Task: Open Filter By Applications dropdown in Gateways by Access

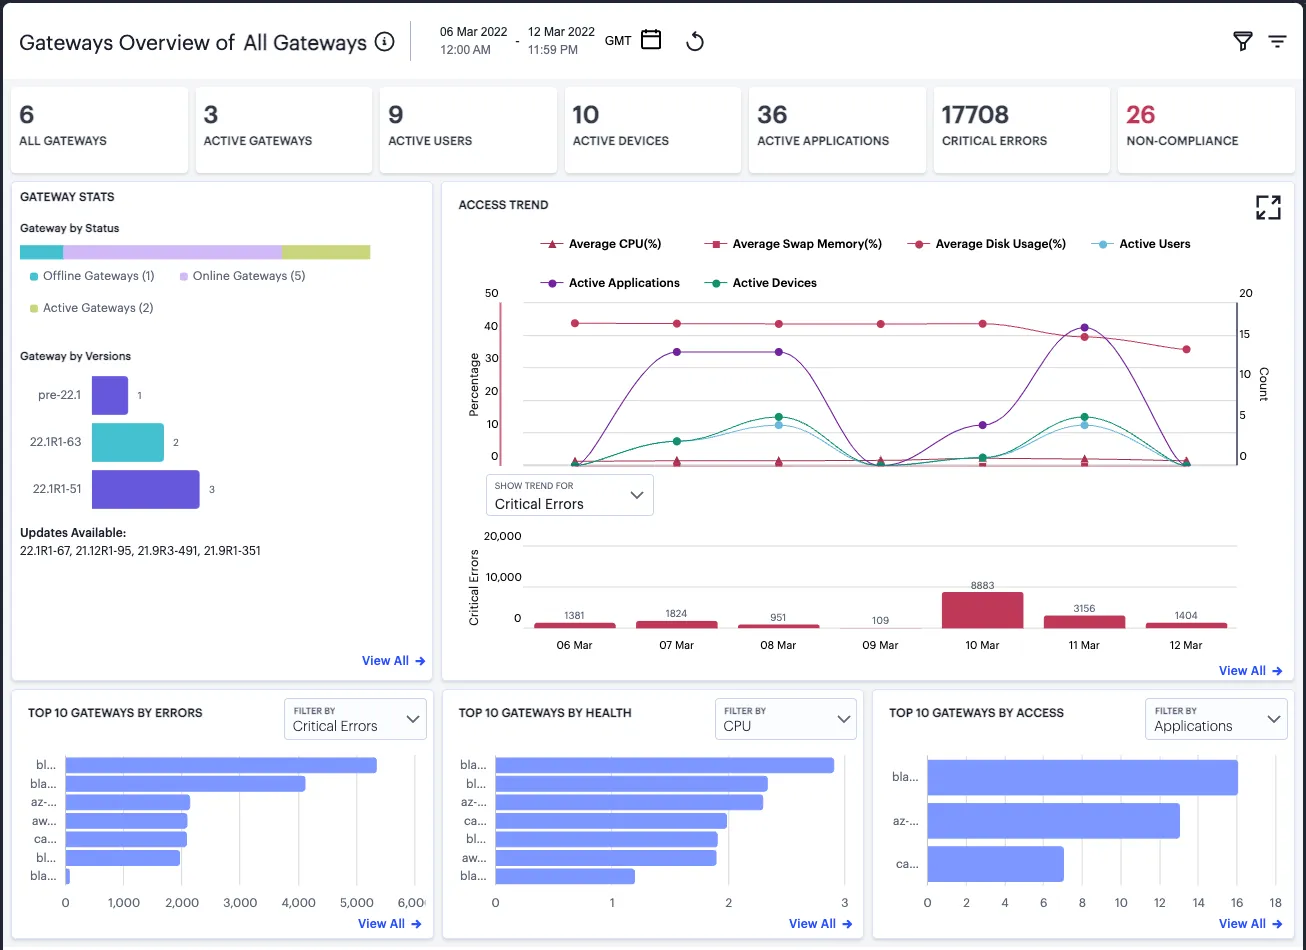Action: tap(1216, 719)
